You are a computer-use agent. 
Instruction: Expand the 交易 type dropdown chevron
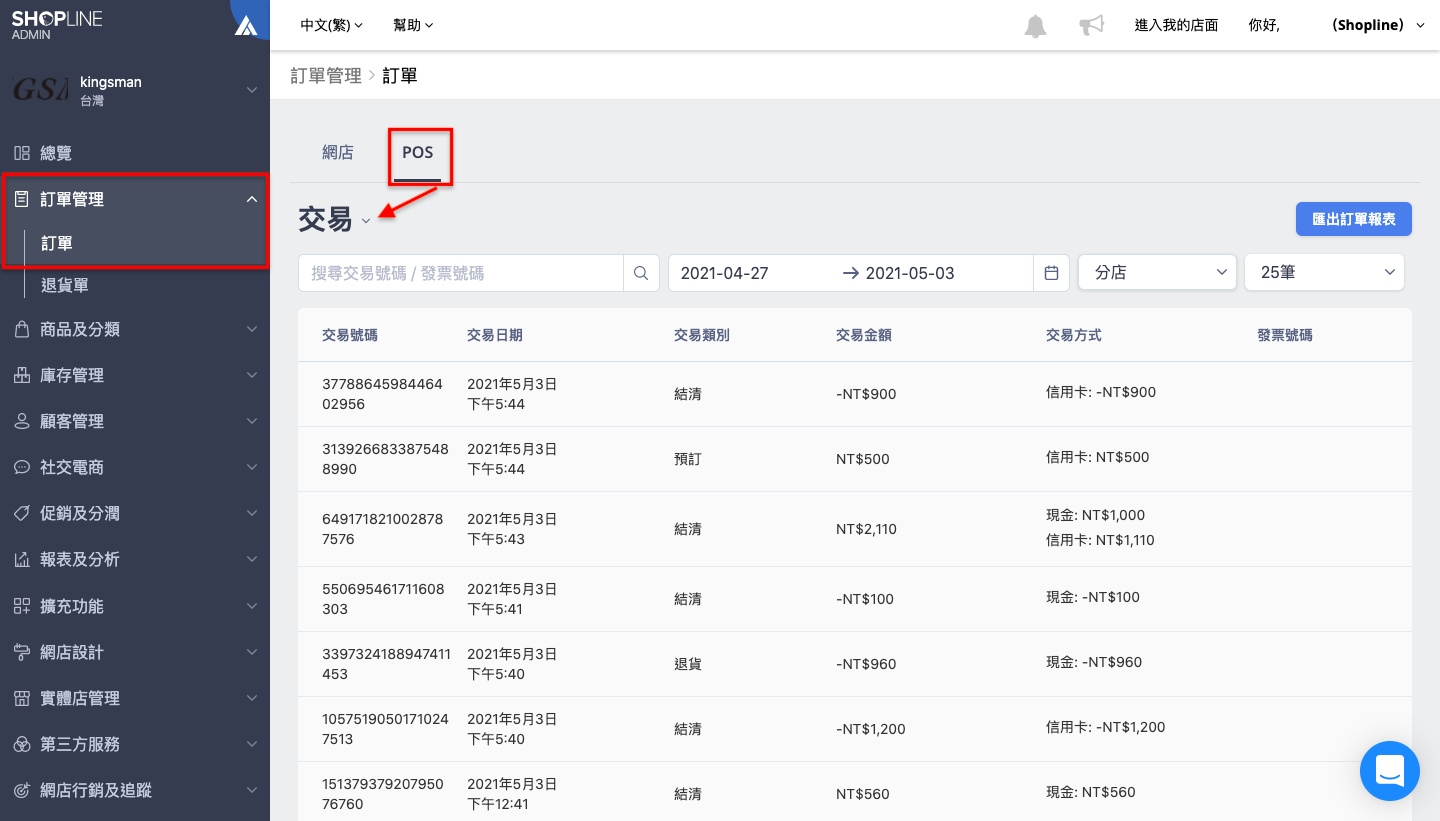366,221
